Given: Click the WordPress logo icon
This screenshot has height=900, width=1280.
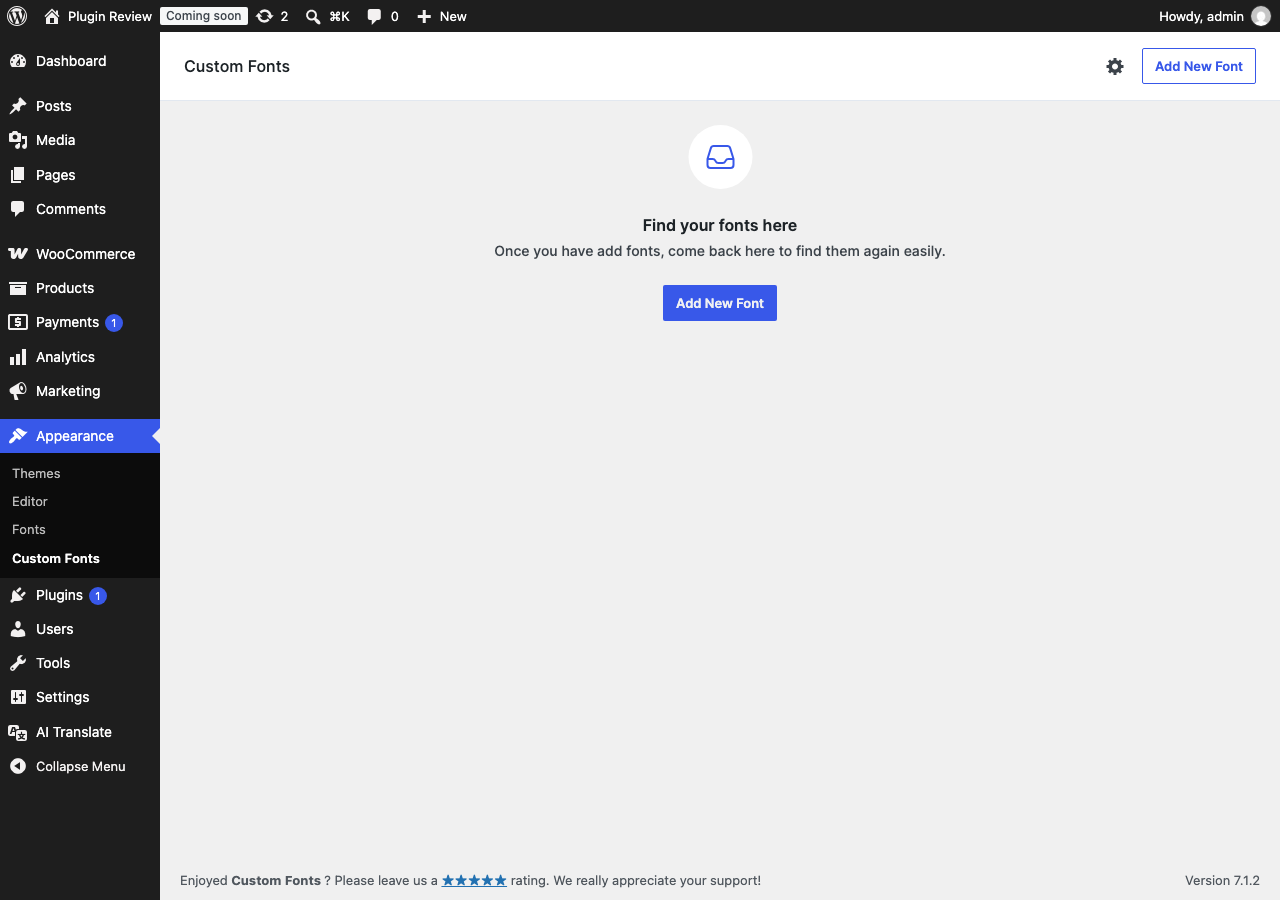Looking at the screenshot, I should [x=17, y=16].
